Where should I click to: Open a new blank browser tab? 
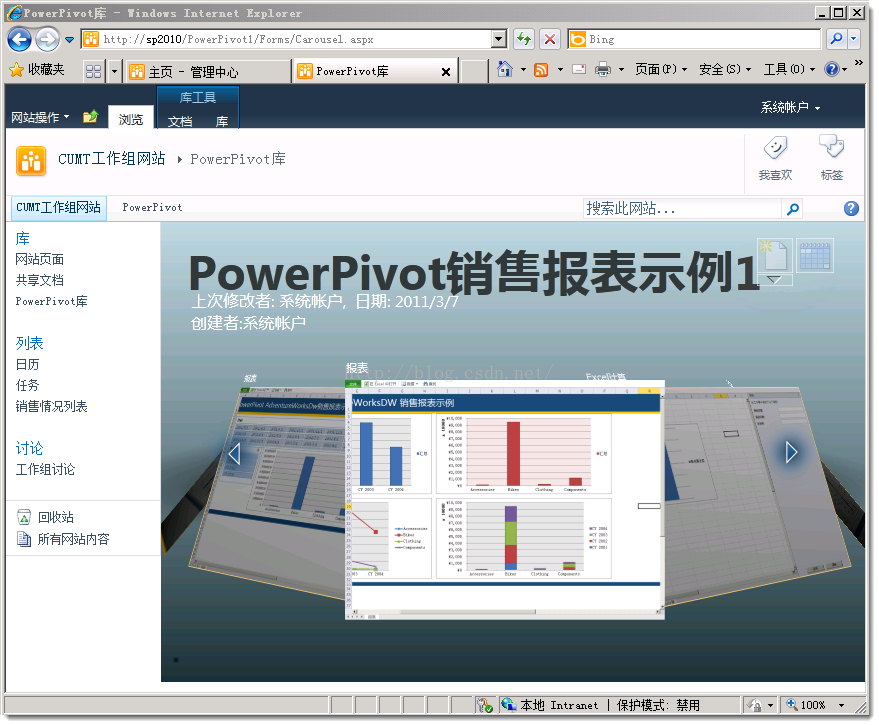click(x=474, y=71)
